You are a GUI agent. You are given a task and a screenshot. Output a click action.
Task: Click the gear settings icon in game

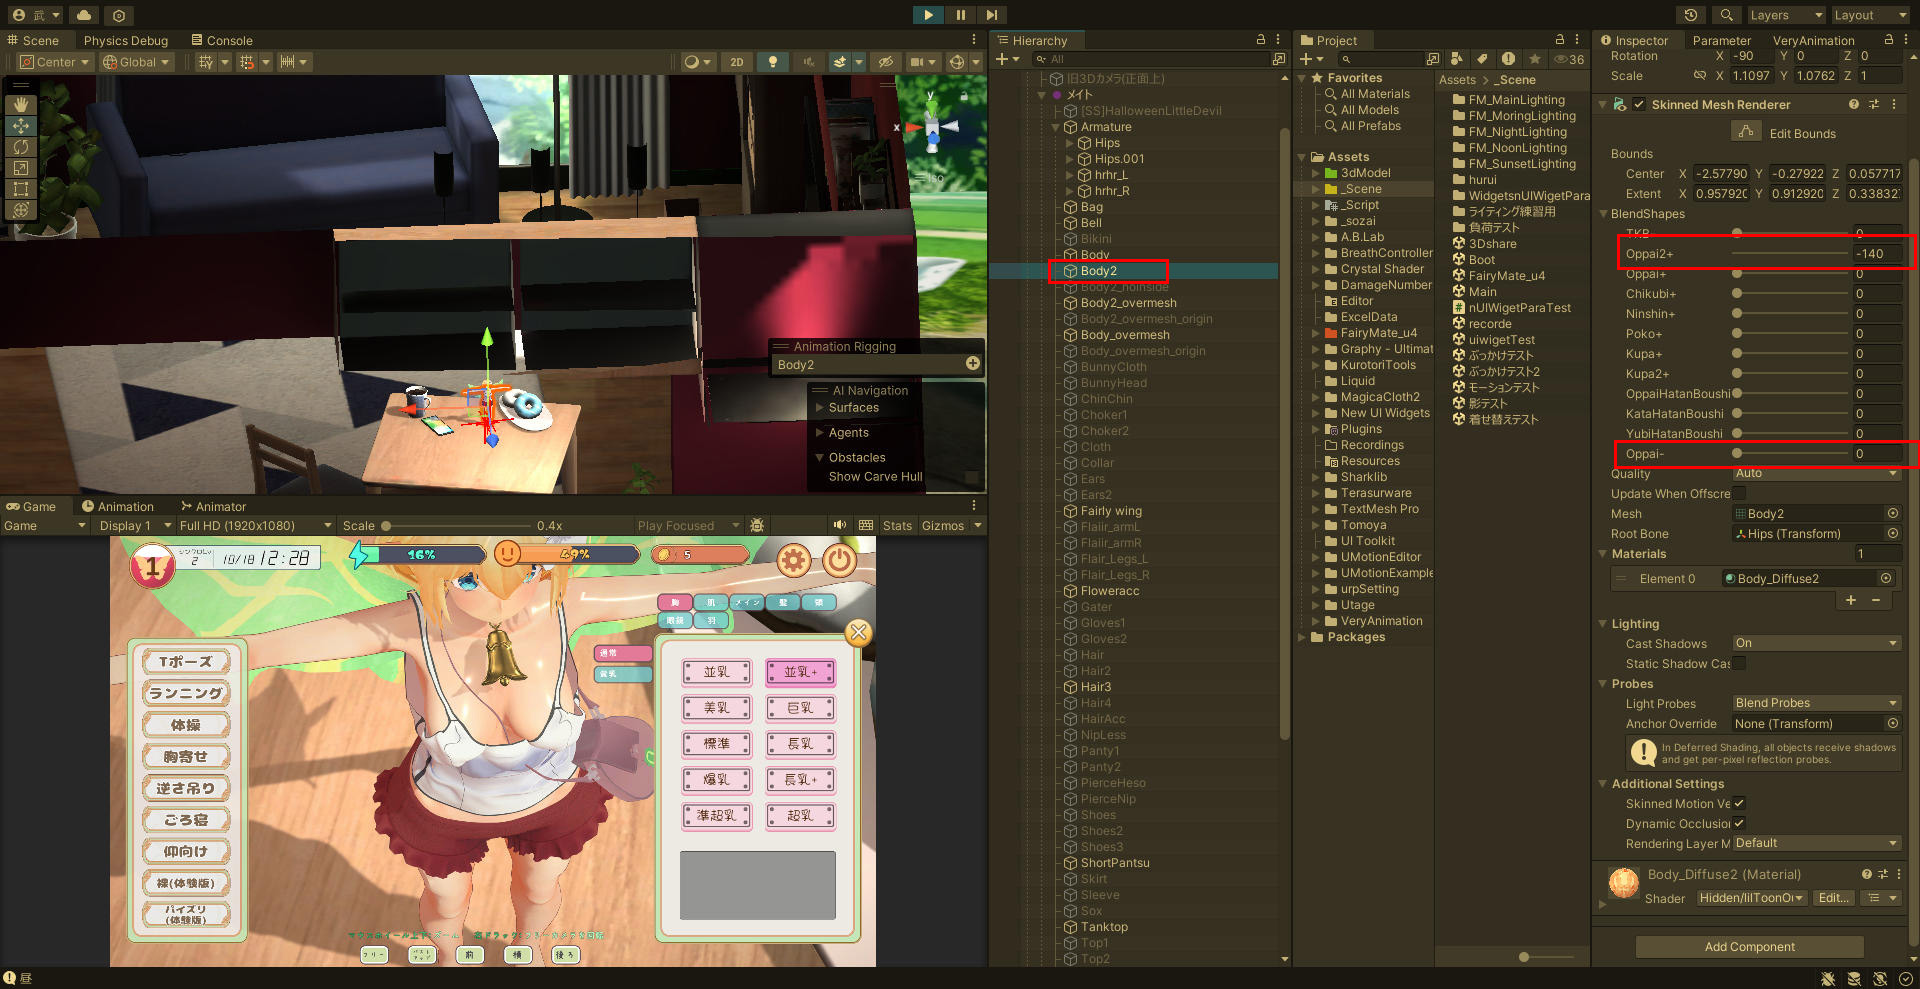tap(794, 561)
